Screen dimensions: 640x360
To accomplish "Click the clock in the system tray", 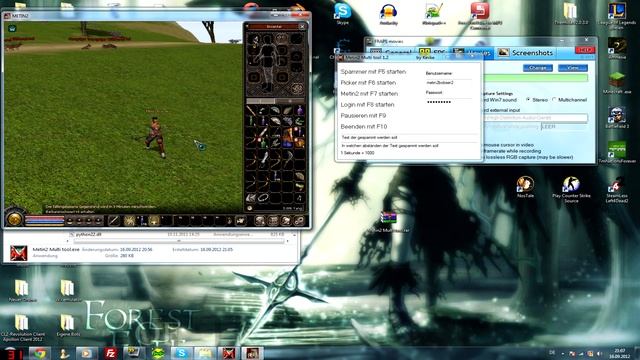I will 620,353.
